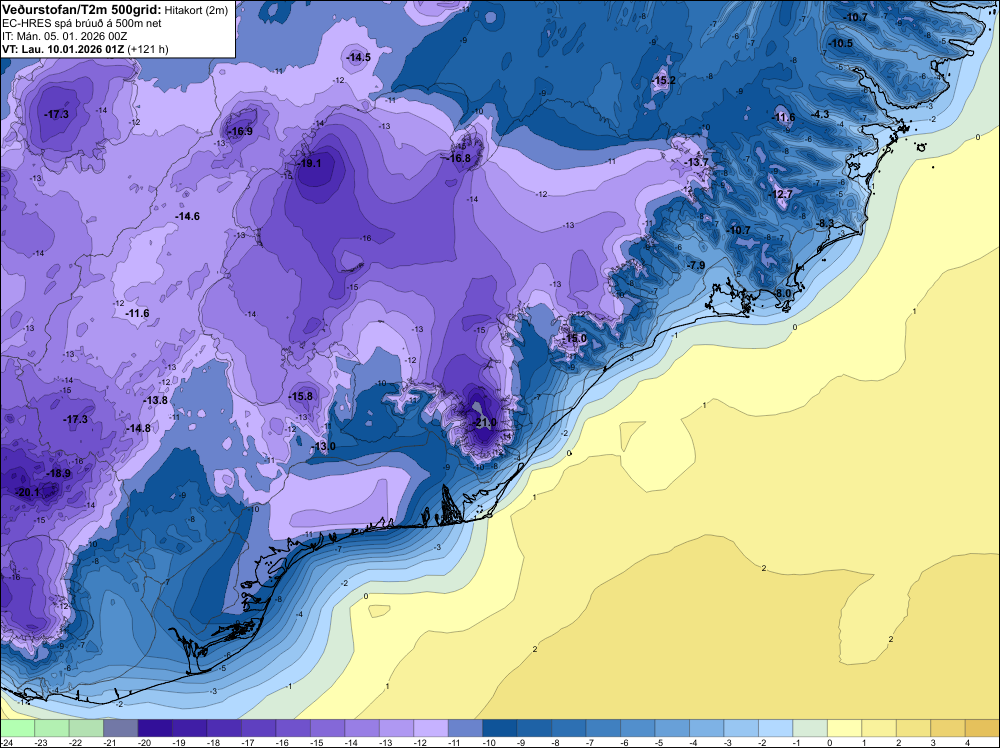Click the legend swatch labeled -24
The width and height of the screenshot is (1000, 748).
tap(17, 728)
